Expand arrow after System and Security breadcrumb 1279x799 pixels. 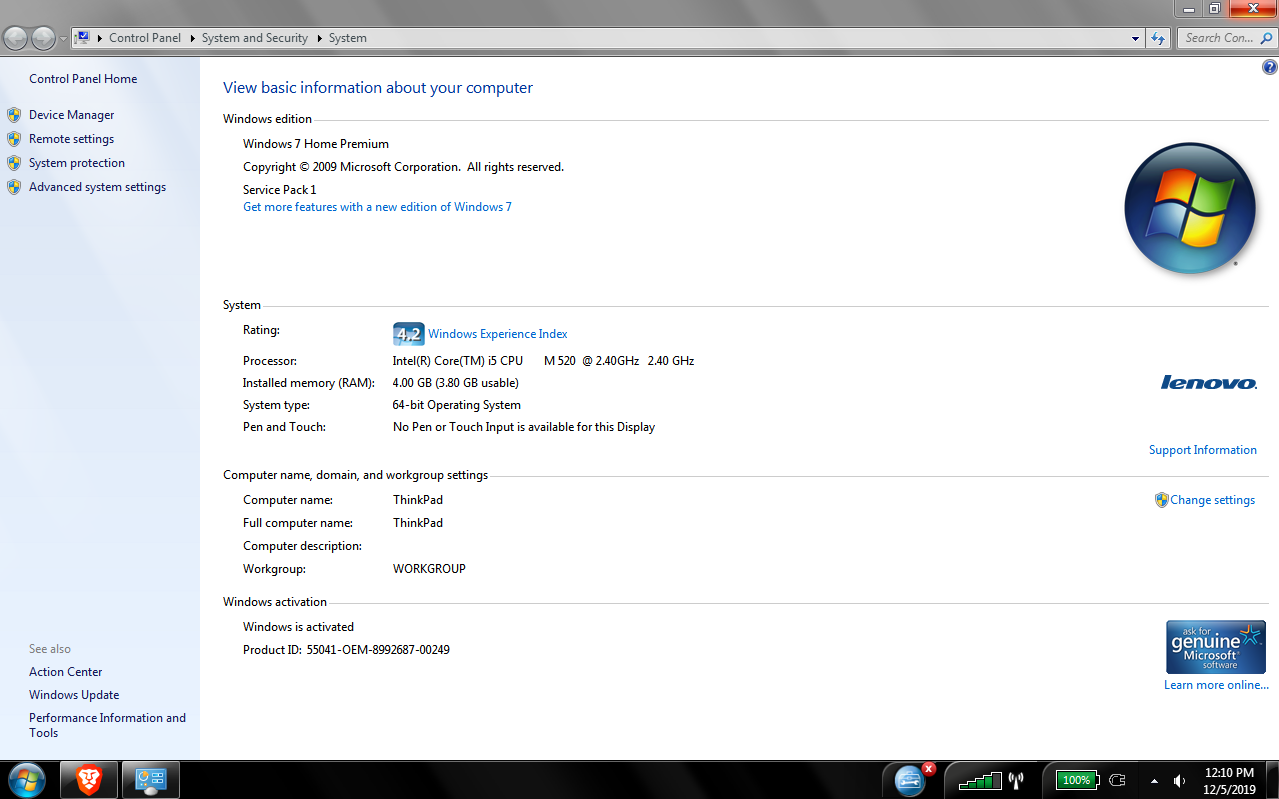(320, 38)
